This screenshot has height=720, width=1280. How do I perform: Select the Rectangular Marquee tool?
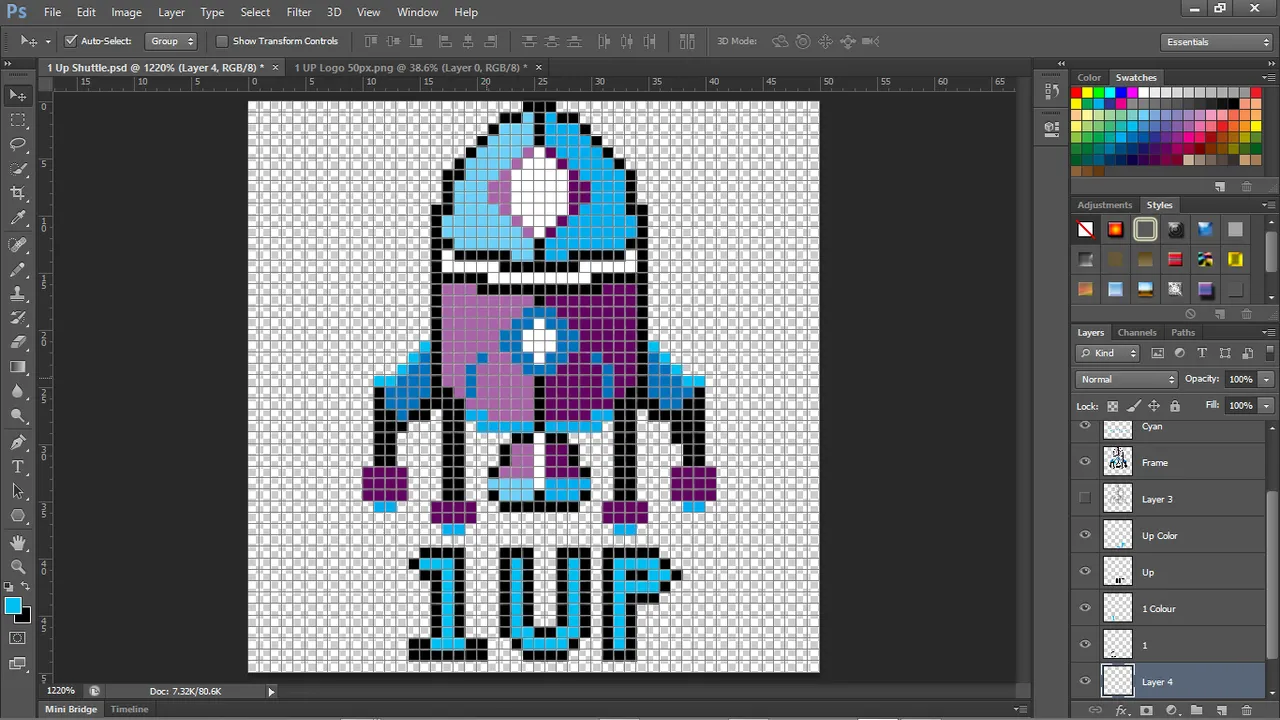tap(18, 120)
